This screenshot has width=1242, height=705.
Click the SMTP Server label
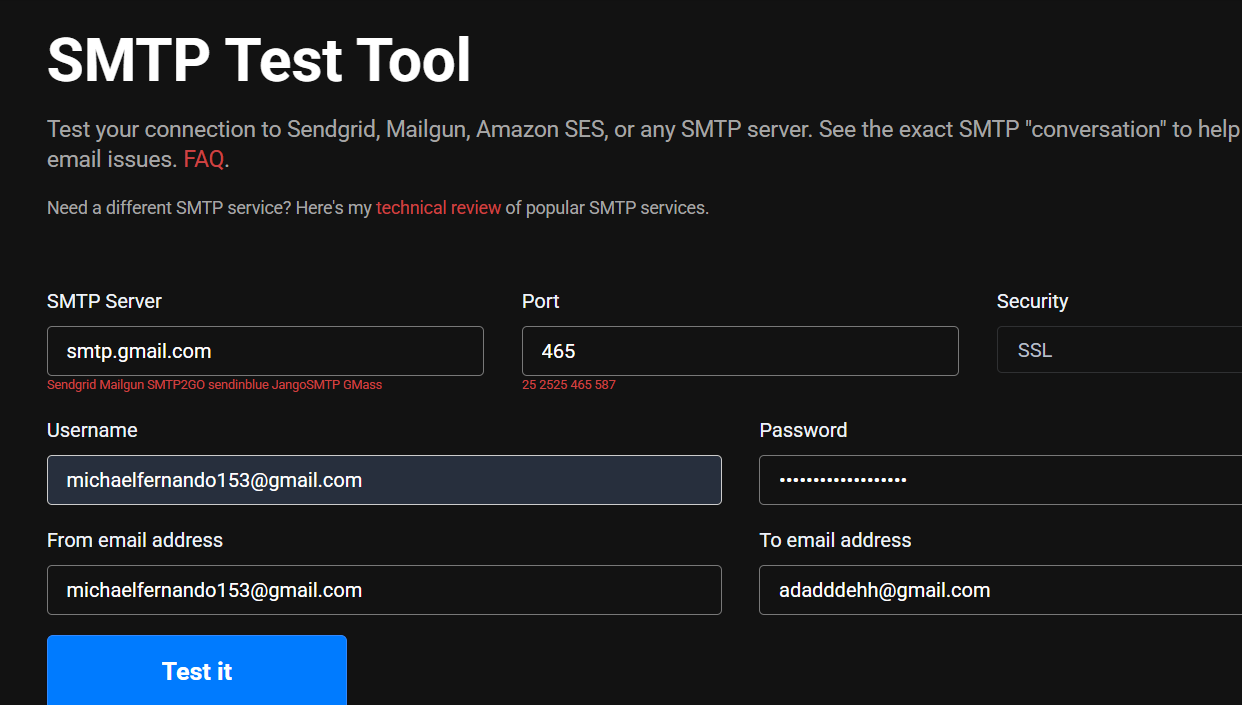click(x=104, y=301)
